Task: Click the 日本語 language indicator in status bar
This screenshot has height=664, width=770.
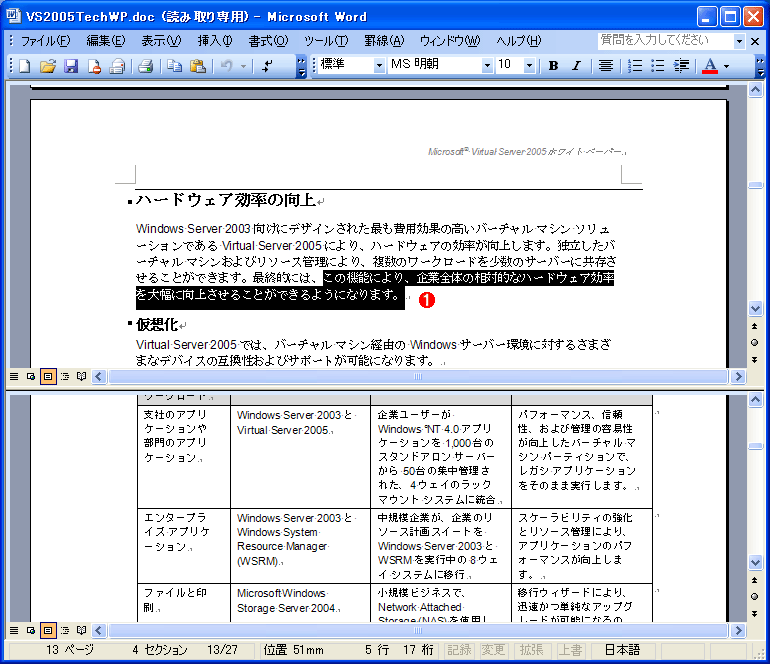Action: point(622,650)
